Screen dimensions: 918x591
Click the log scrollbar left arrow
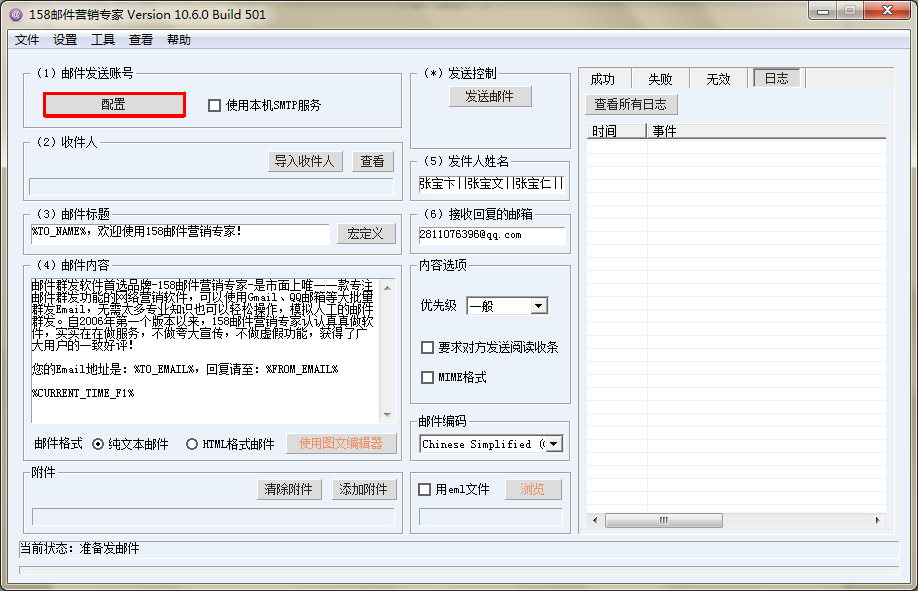pyautogui.click(x=595, y=520)
